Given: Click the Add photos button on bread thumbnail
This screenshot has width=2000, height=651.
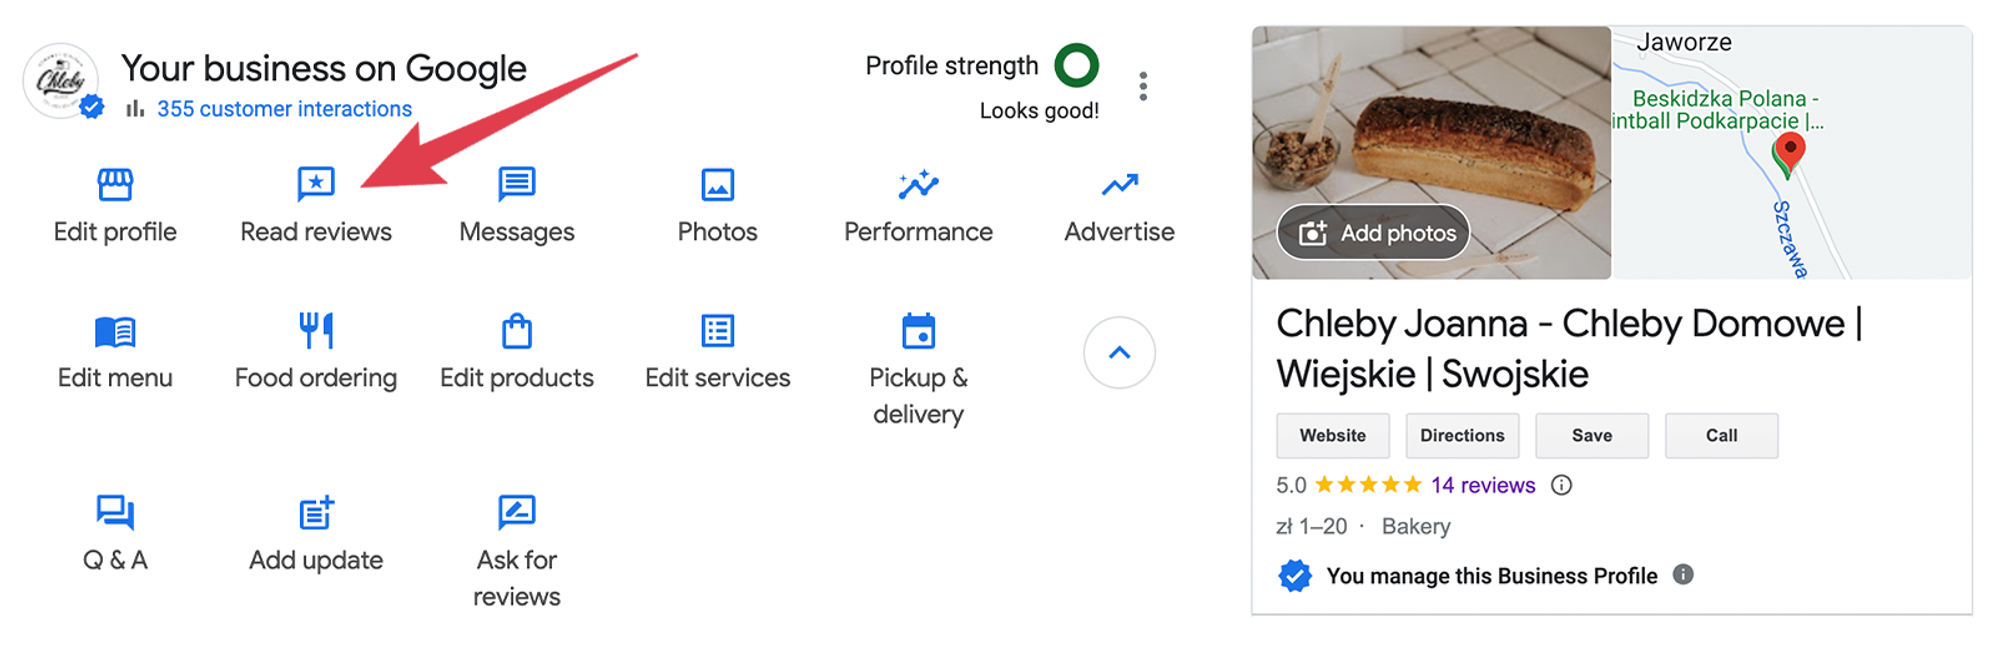Looking at the screenshot, I should [1376, 233].
